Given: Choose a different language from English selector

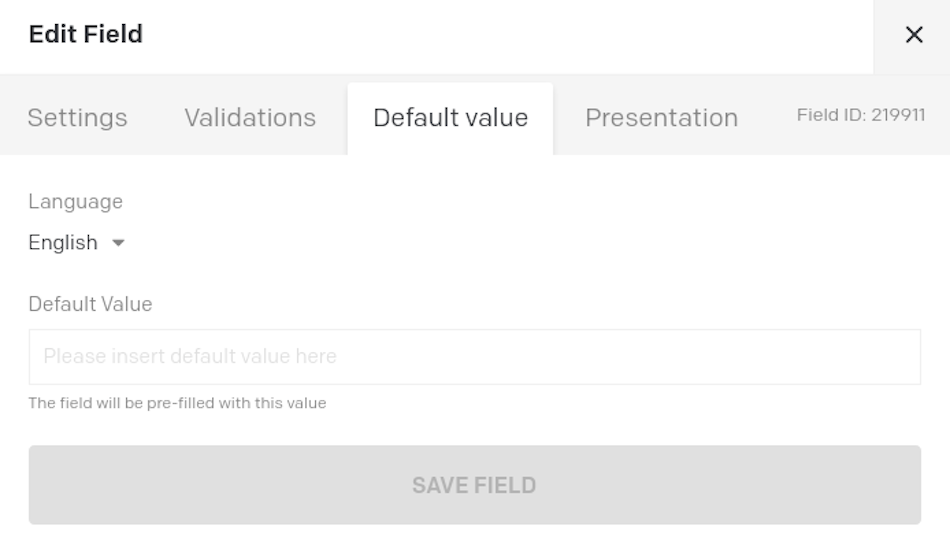Looking at the screenshot, I should 76,243.
